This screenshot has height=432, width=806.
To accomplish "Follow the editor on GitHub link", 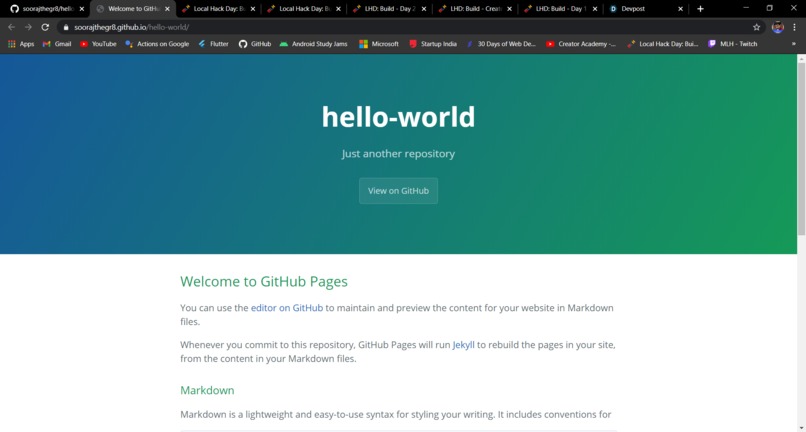I will pos(287,308).
